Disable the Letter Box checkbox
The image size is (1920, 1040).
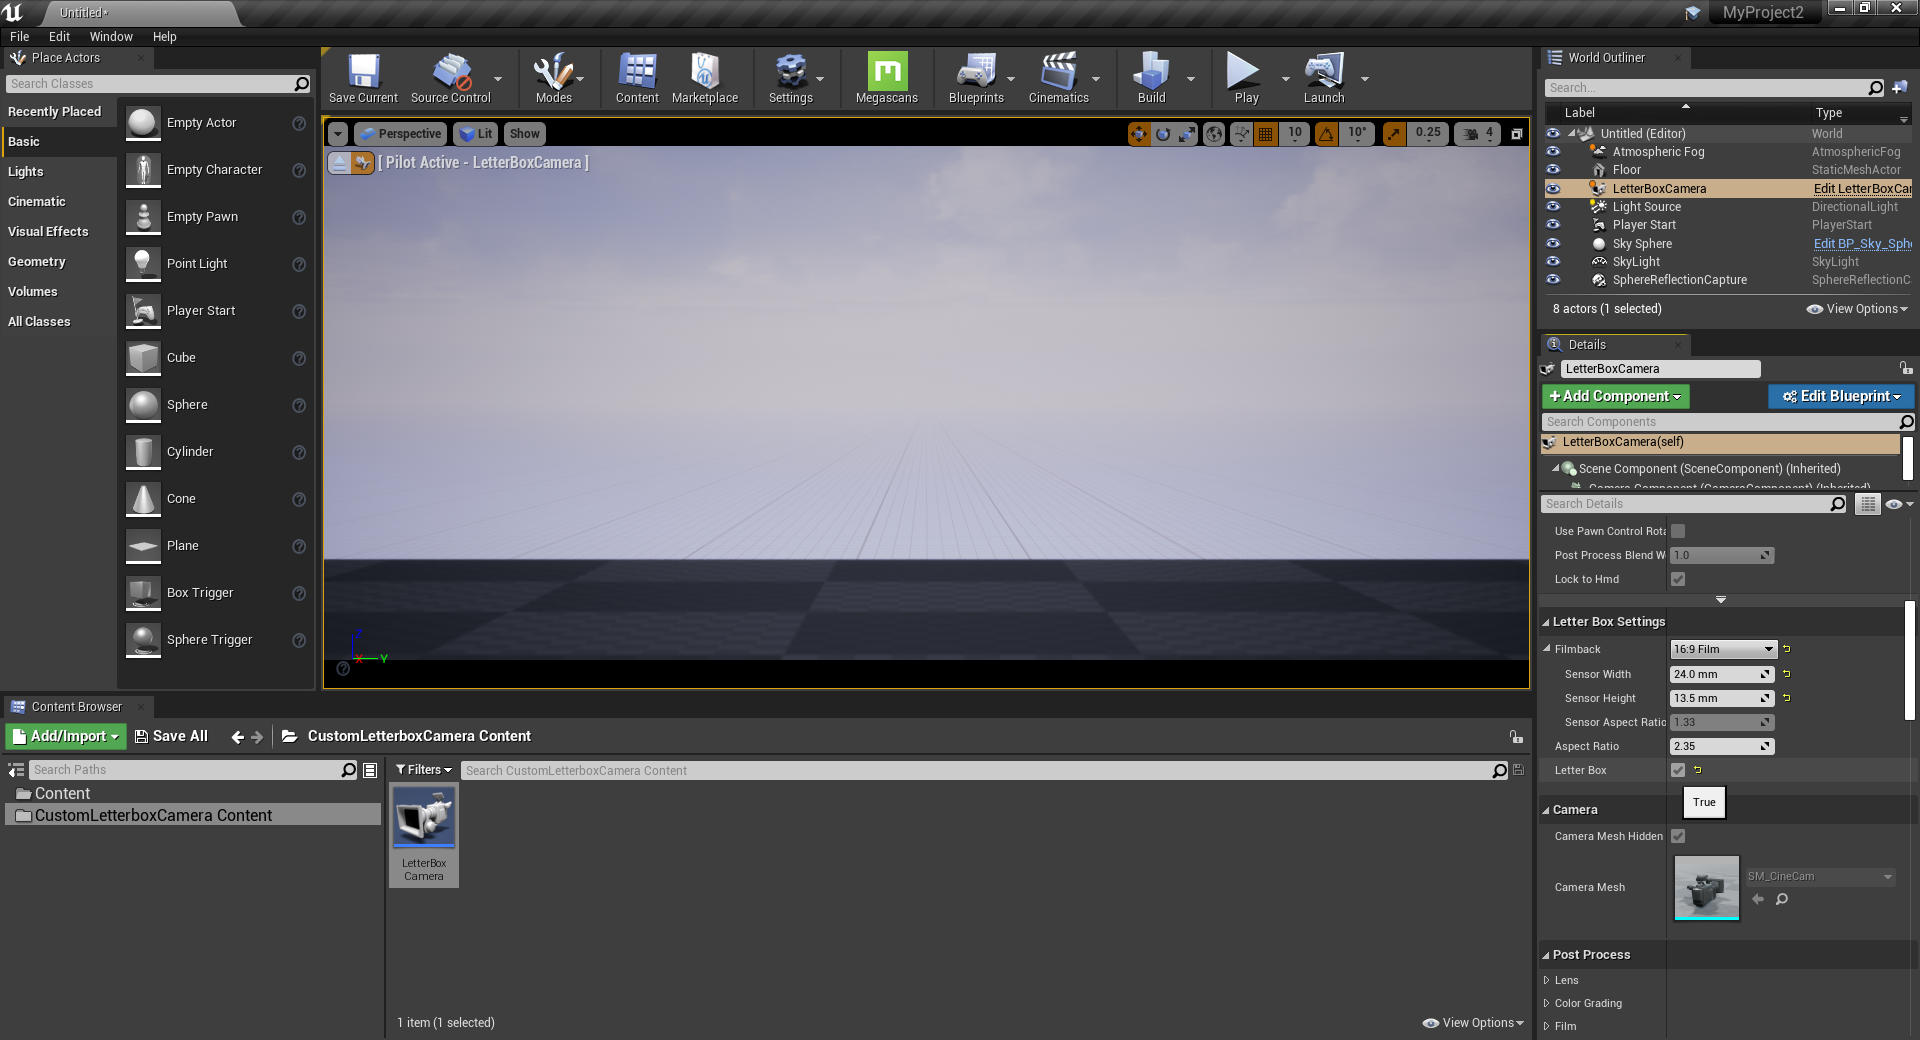point(1678,770)
